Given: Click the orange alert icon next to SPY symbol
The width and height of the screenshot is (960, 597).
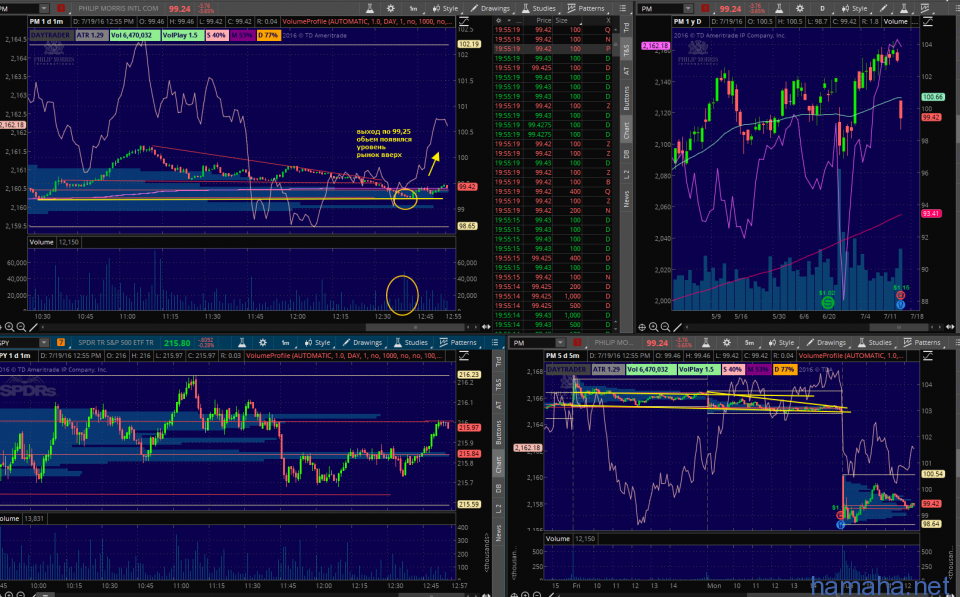Looking at the screenshot, I should [x=61, y=342].
